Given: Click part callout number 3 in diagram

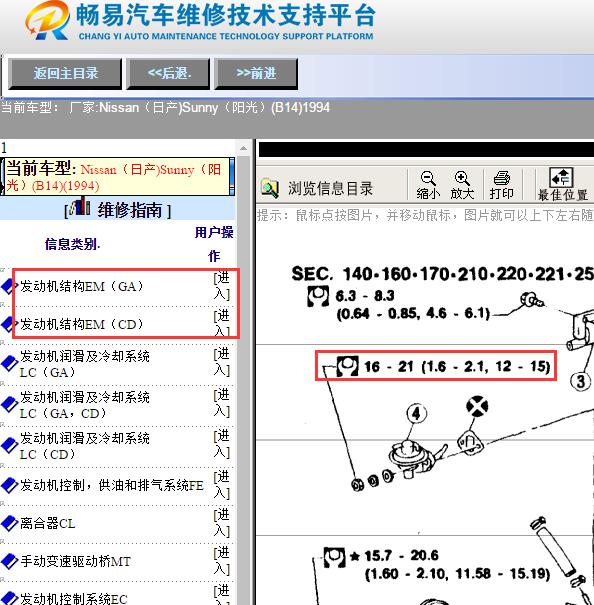Looking at the screenshot, I should pyautogui.click(x=581, y=381).
